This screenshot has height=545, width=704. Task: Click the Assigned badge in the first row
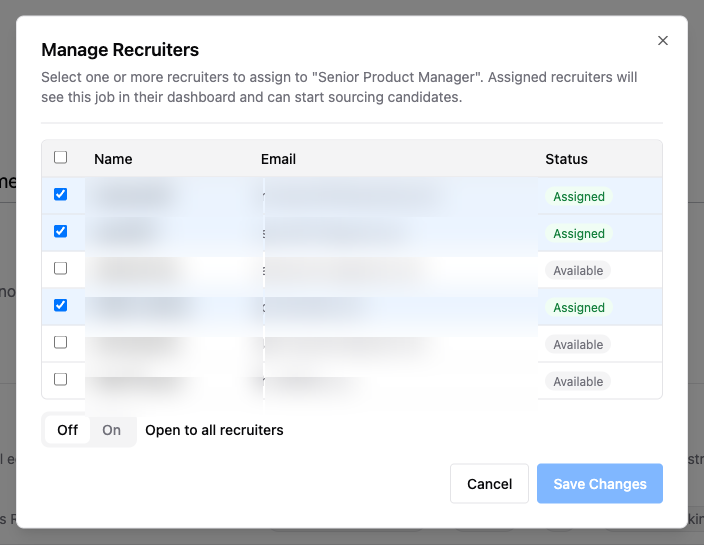tap(579, 197)
